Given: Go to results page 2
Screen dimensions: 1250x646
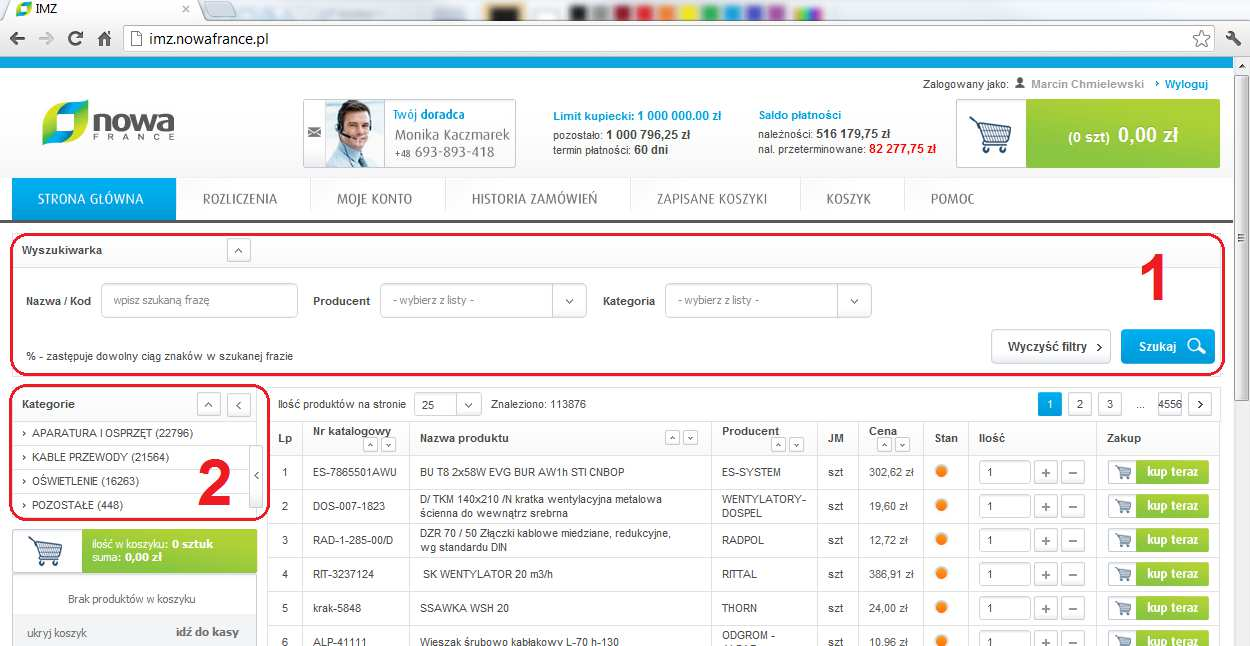Looking at the screenshot, I should (1079, 404).
